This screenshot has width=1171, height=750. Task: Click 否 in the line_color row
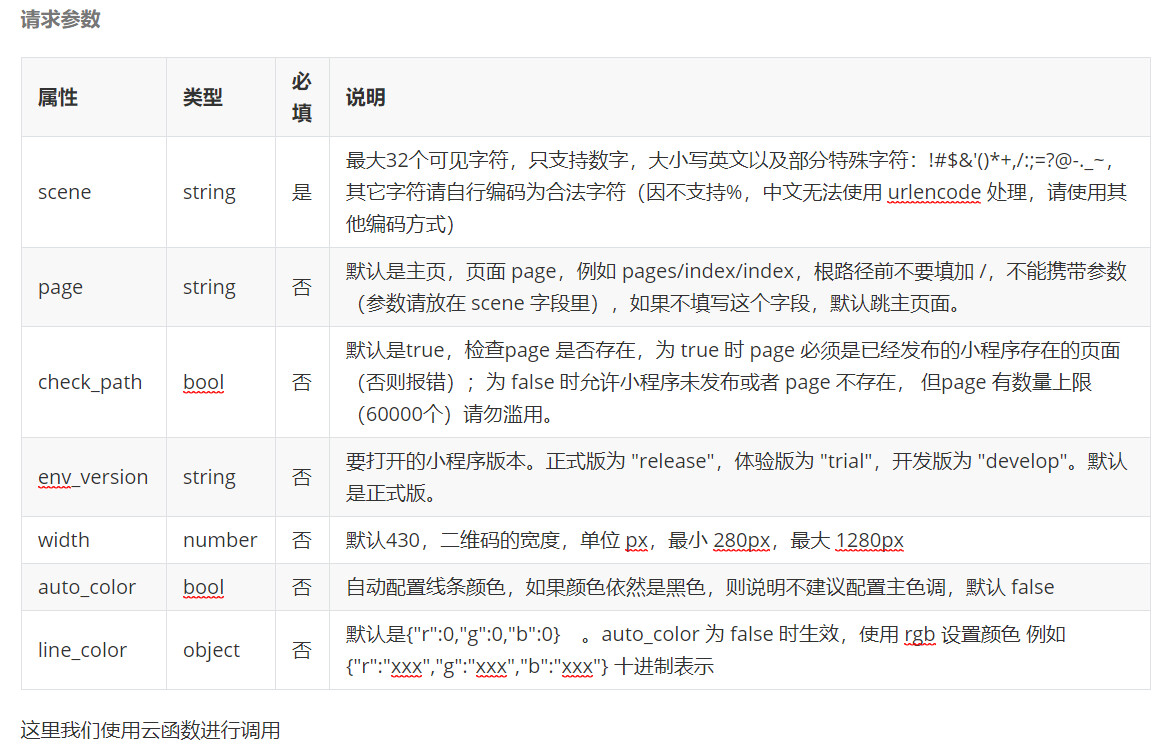tap(302, 651)
